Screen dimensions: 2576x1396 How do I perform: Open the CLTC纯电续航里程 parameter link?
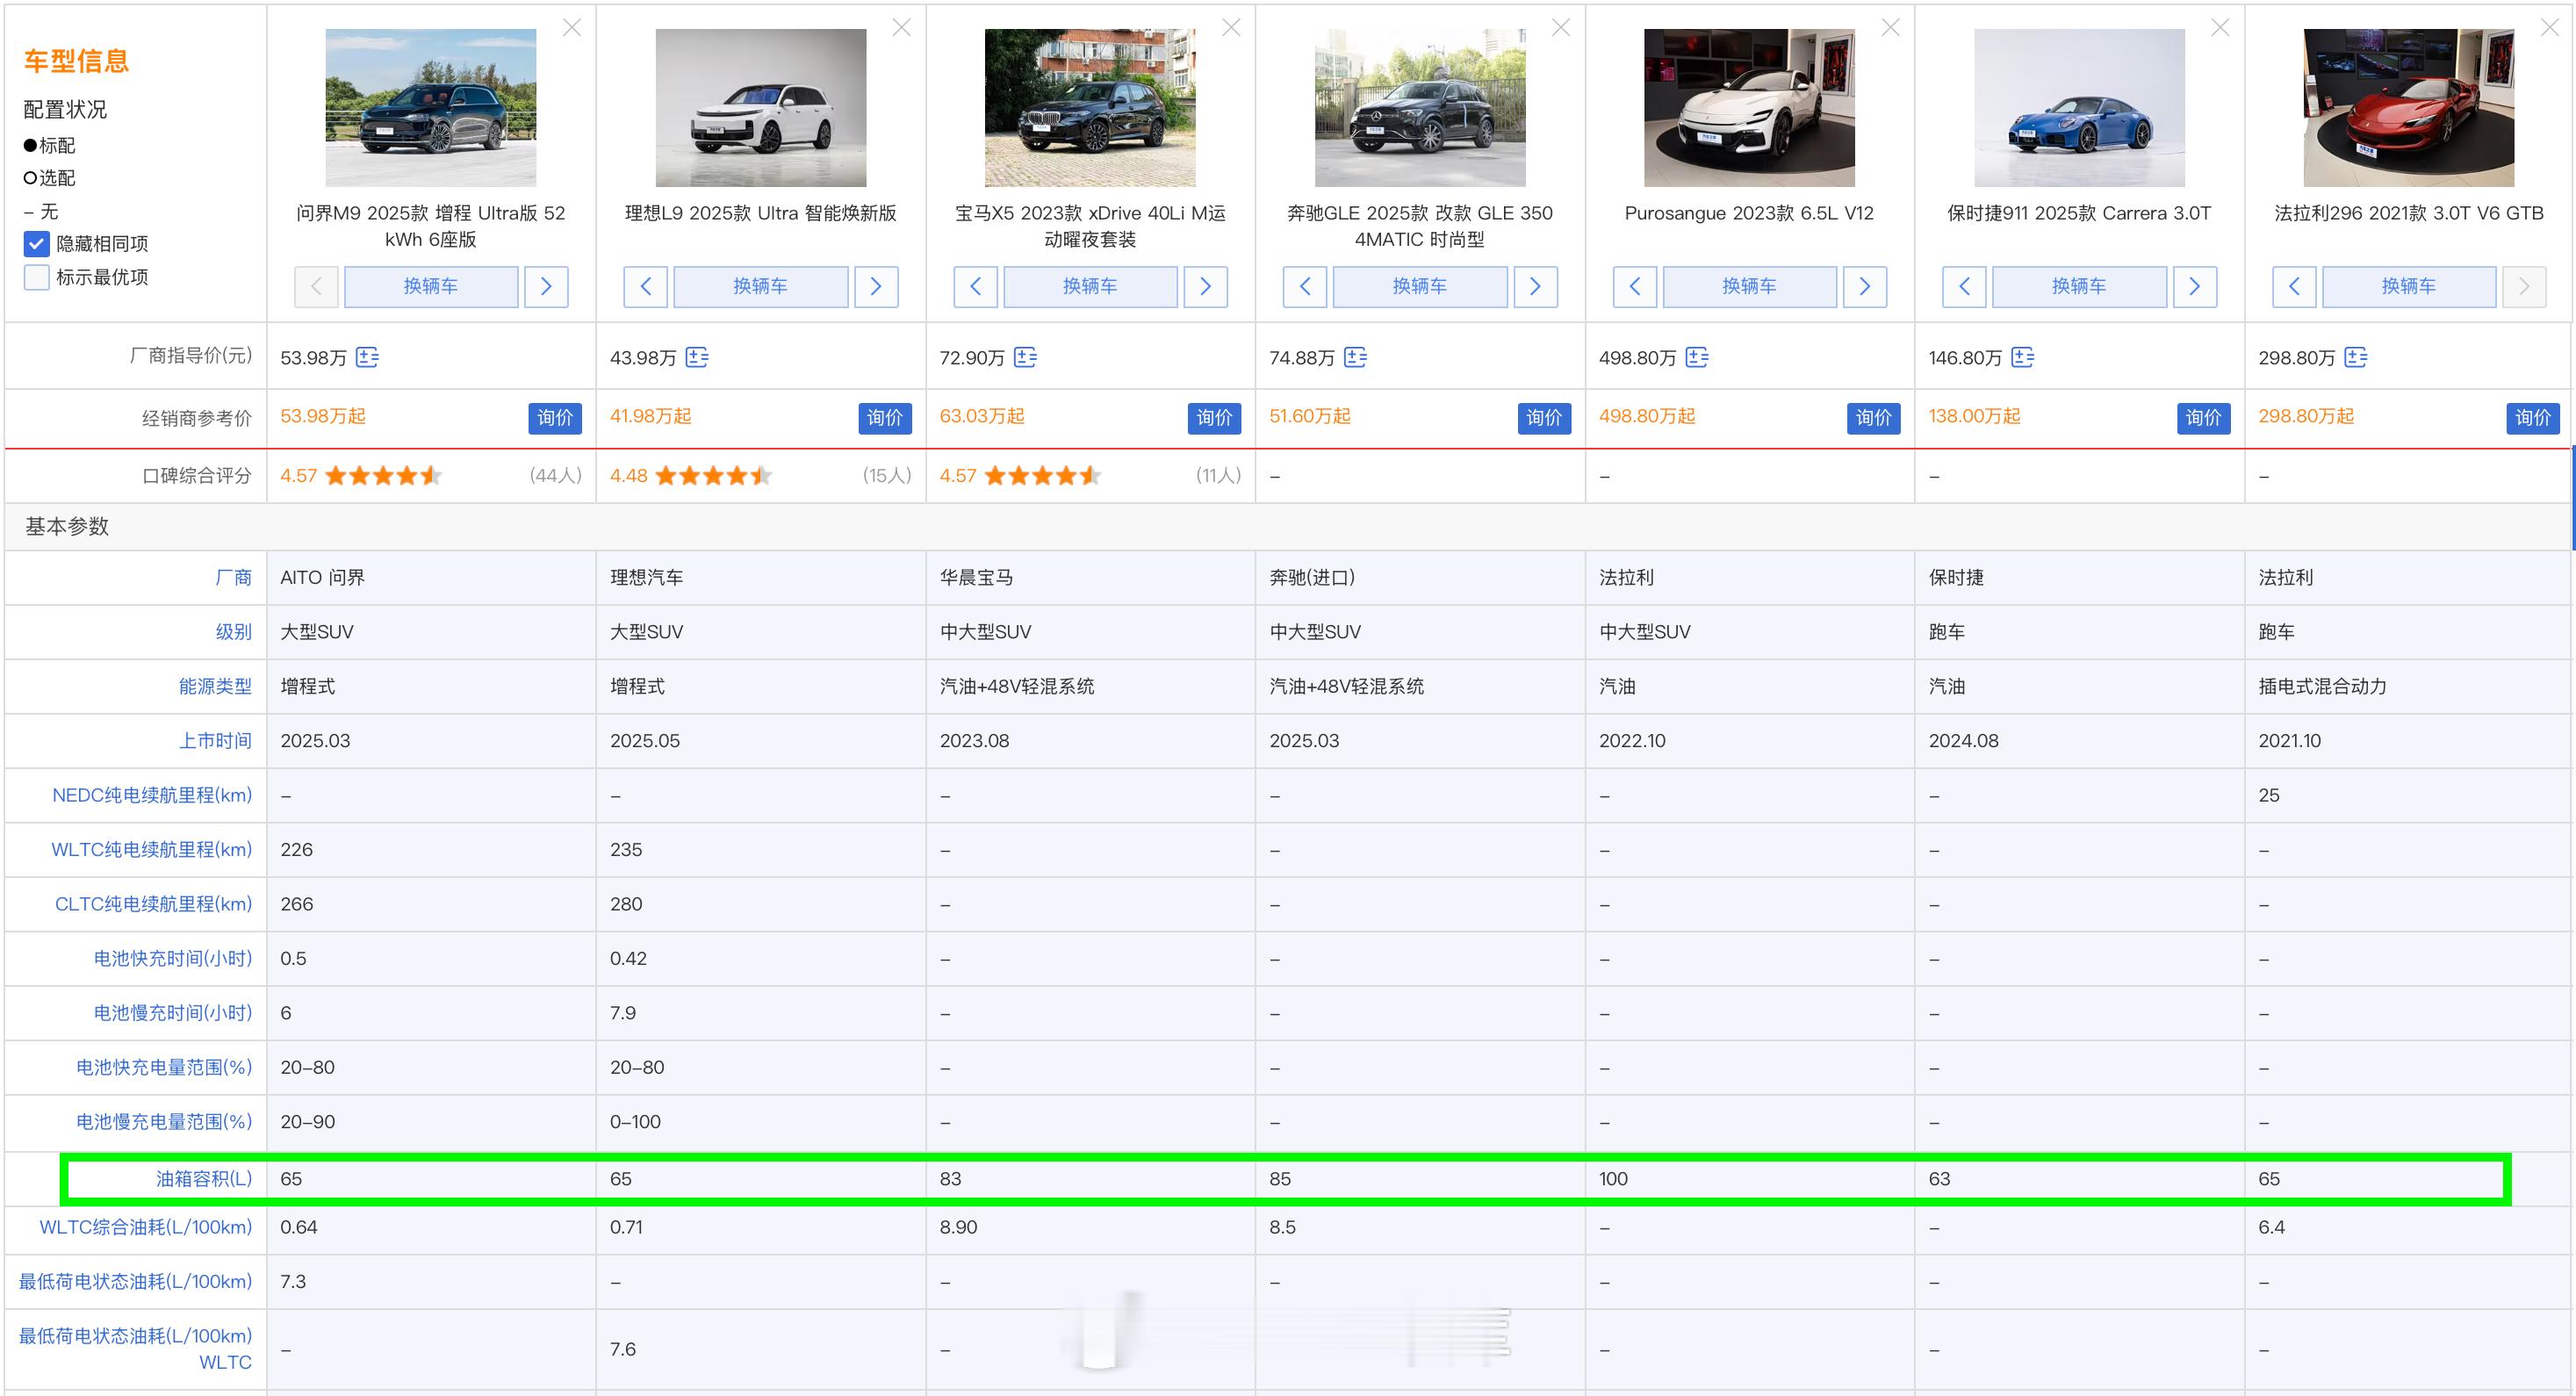[153, 905]
